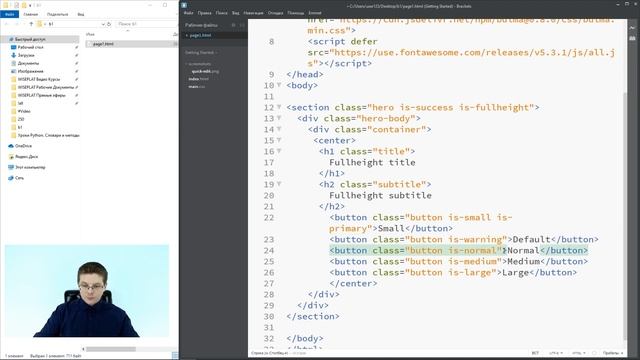Click the details view icon in Explorer status bar
The height and width of the screenshot is (360, 640).
(x=175, y=356)
